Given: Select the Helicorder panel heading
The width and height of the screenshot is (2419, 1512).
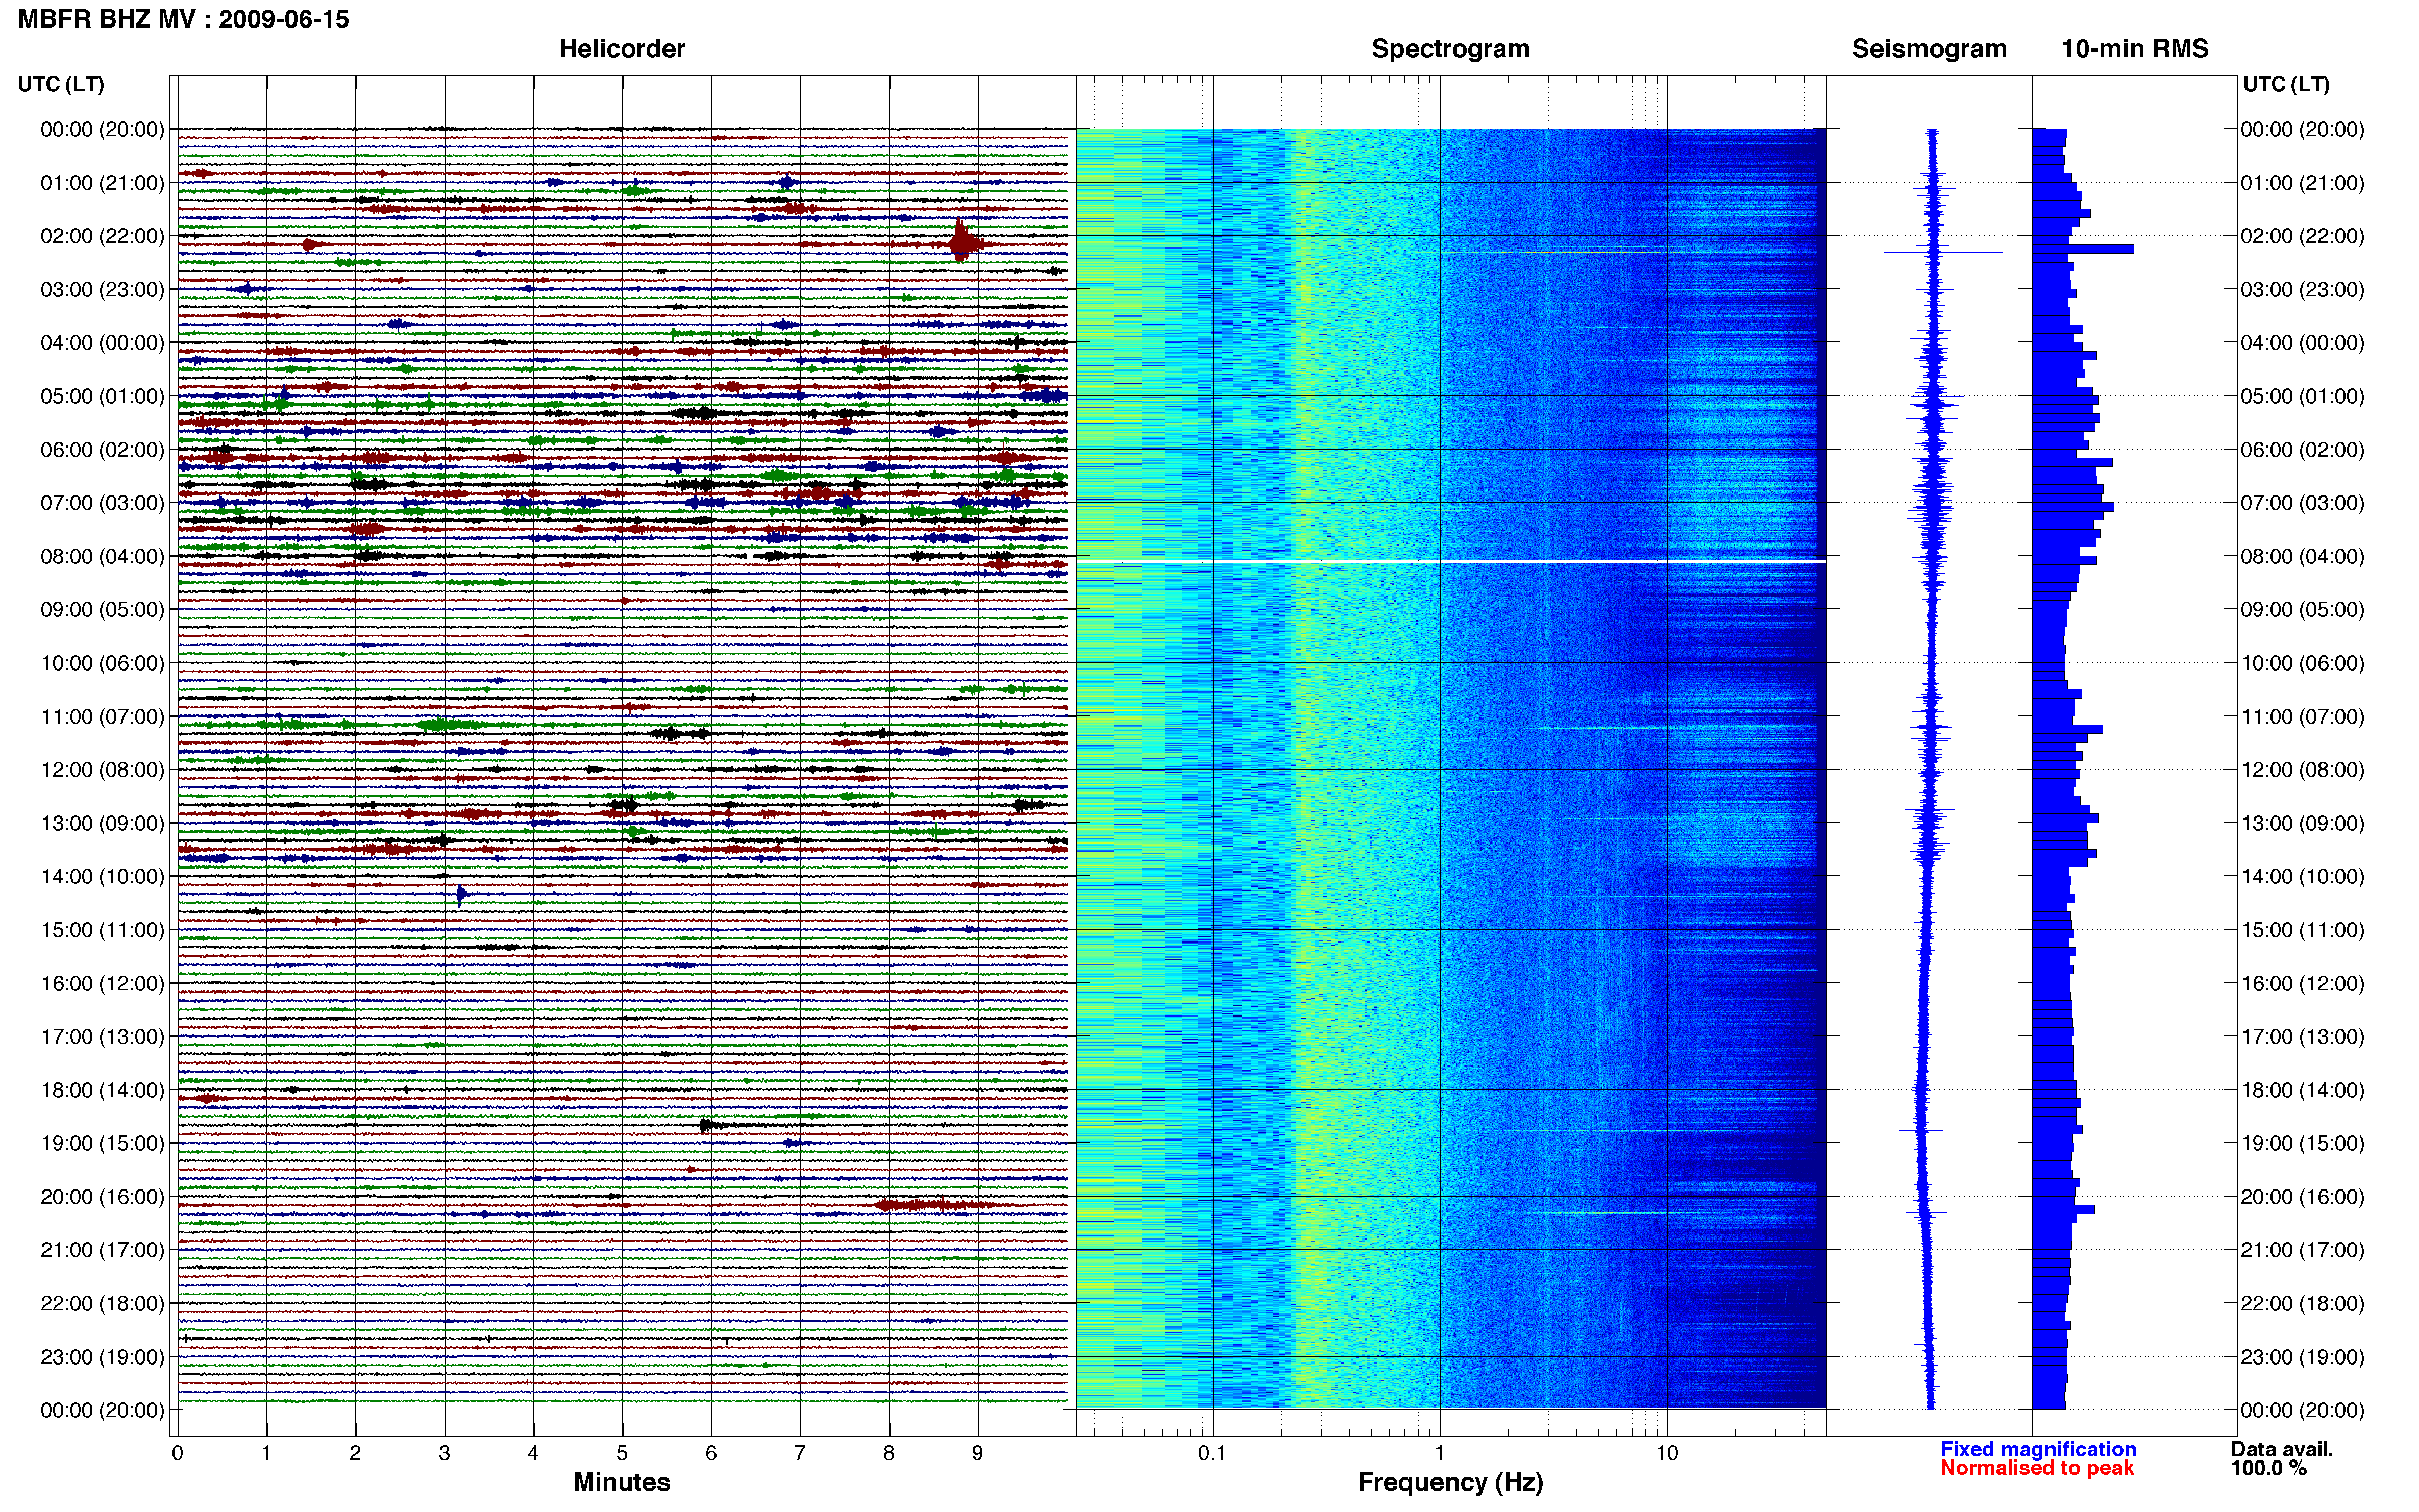Looking at the screenshot, I should pos(622,49).
